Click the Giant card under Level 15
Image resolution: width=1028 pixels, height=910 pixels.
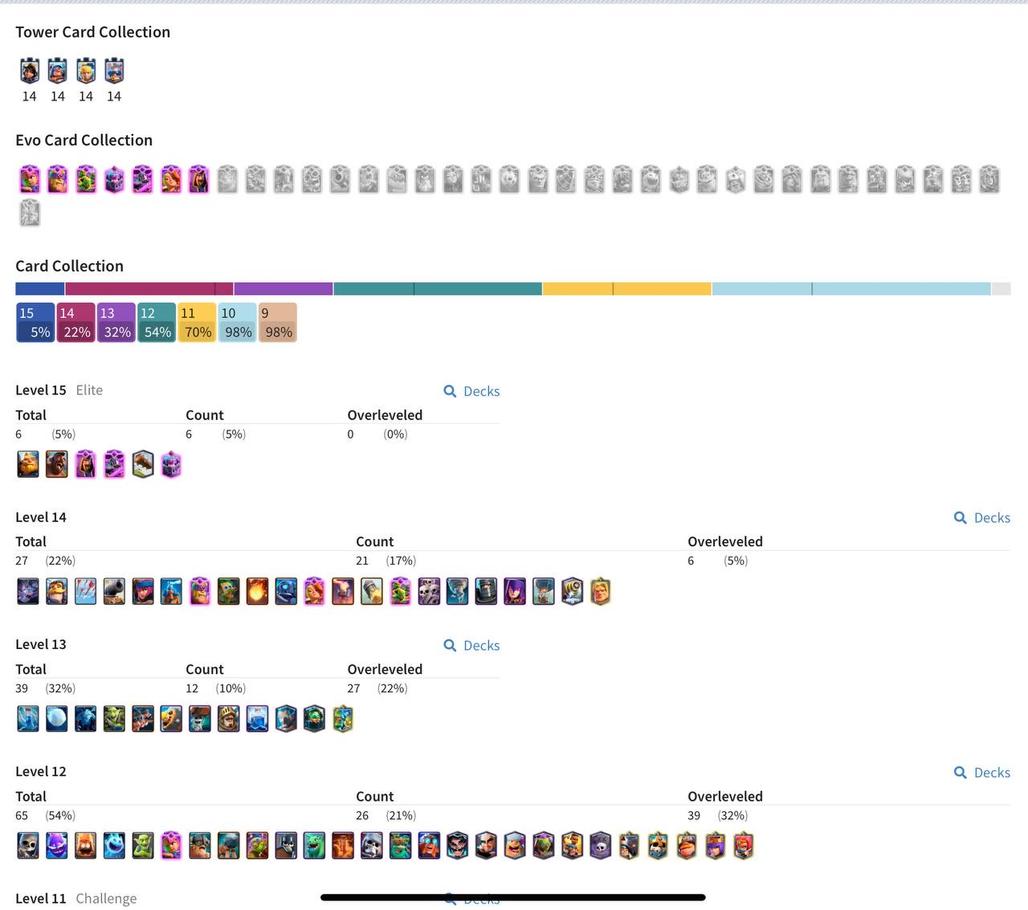pos(28,464)
